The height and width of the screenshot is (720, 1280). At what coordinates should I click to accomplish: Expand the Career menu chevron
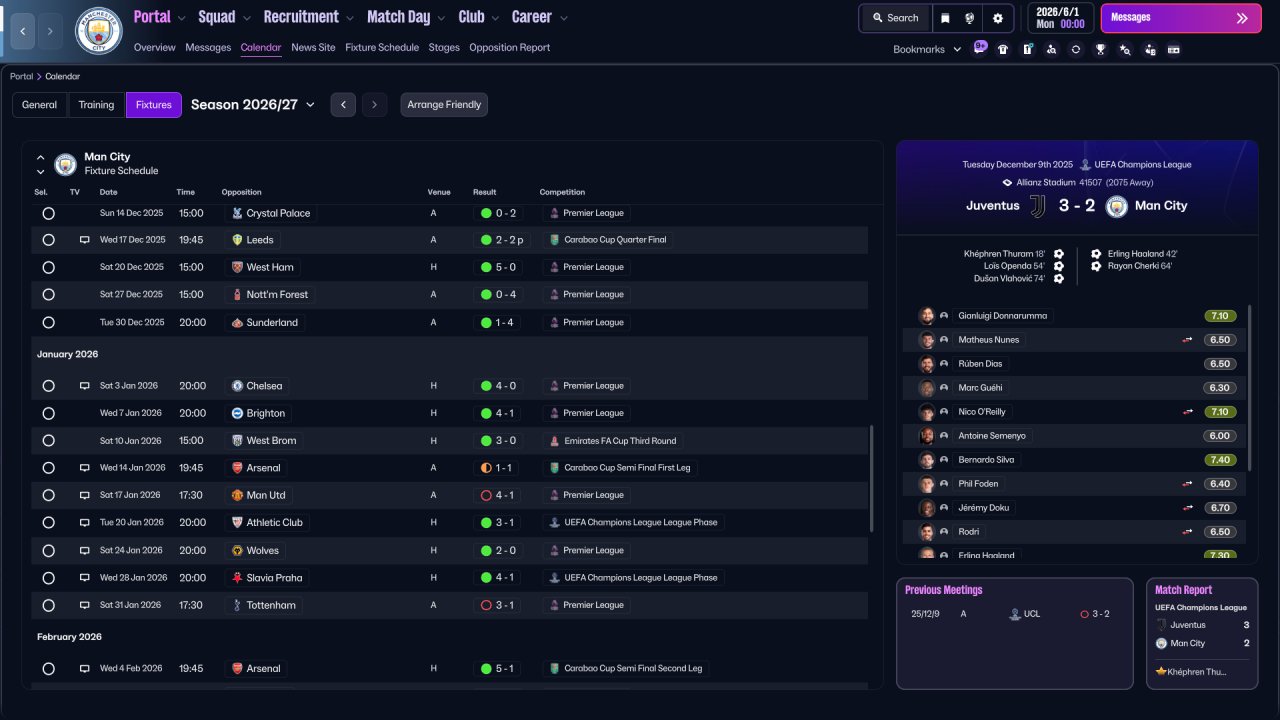click(x=563, y=18)
